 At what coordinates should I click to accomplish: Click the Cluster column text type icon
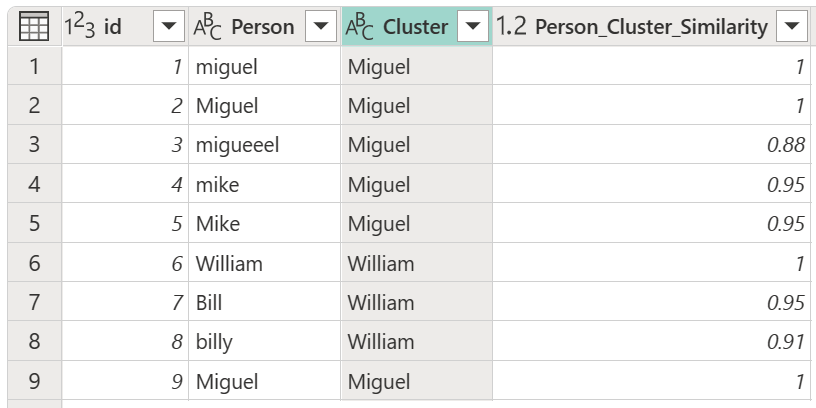click(x=360, y=28)
